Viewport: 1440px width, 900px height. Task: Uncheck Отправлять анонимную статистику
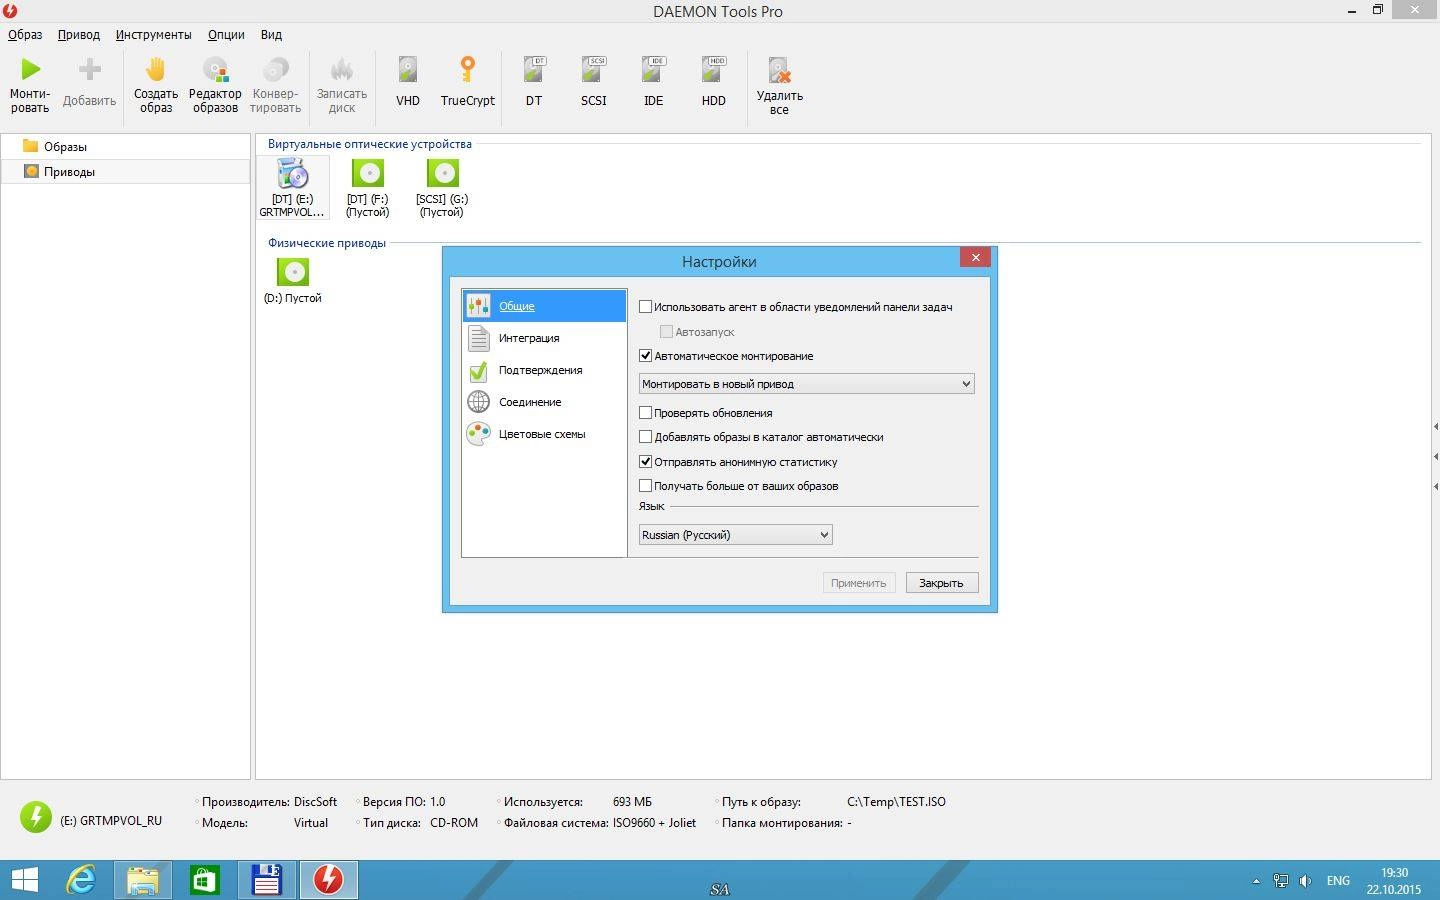[x=645, y=462]
